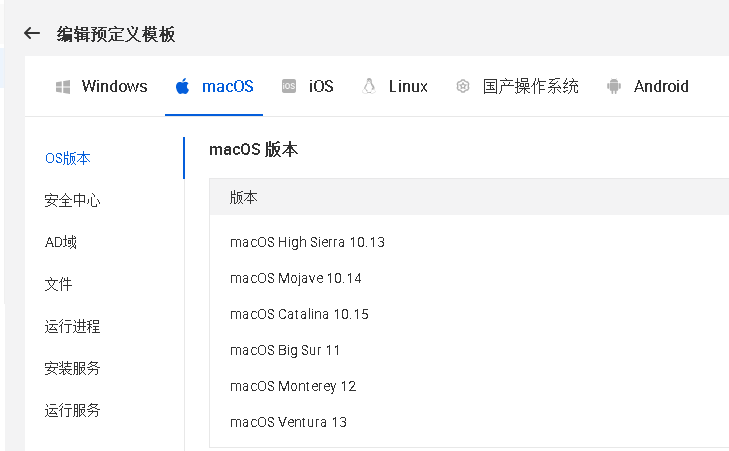Click the Windows logo icon

click(x=63, y=87)
